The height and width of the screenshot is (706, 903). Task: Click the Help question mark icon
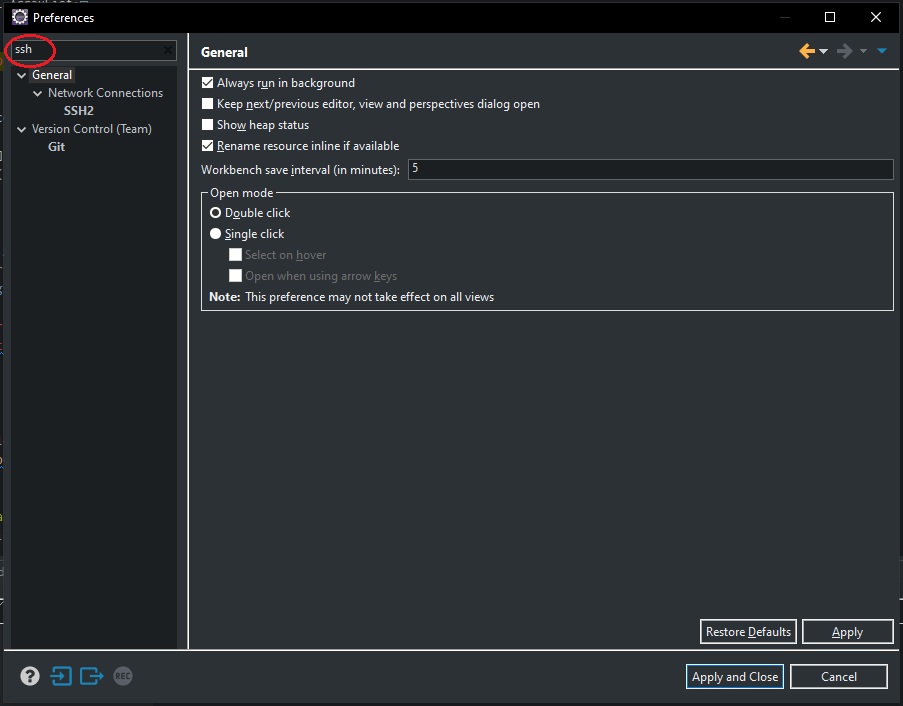pyautogui.click(x=30, y=676)
